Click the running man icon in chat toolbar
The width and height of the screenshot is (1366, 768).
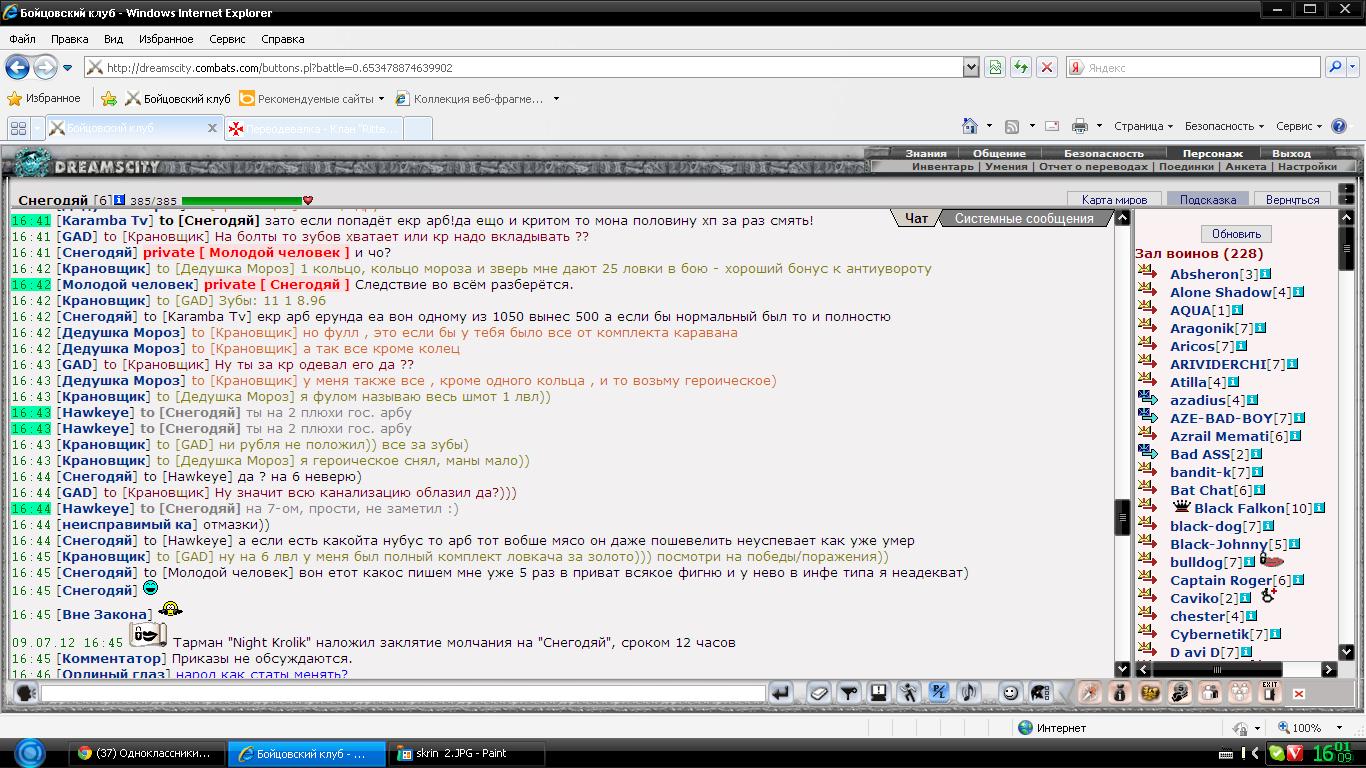909,692
